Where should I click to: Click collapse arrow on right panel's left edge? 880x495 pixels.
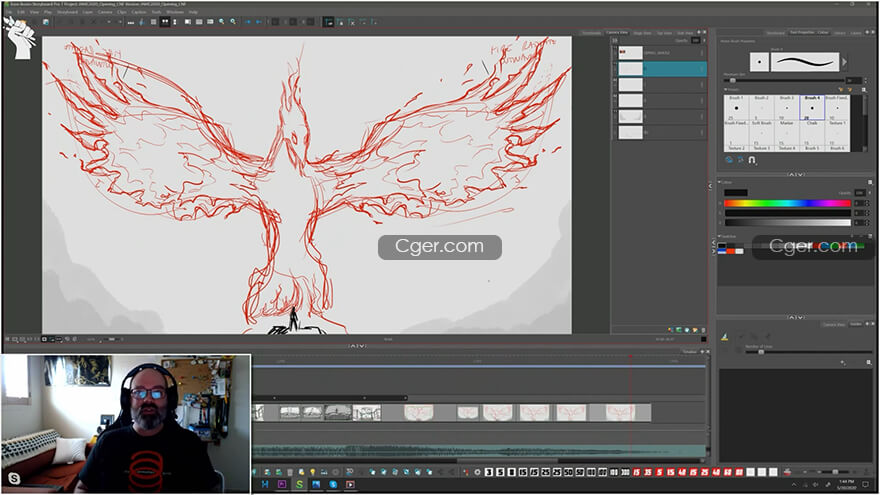click(x=710, y=185)
